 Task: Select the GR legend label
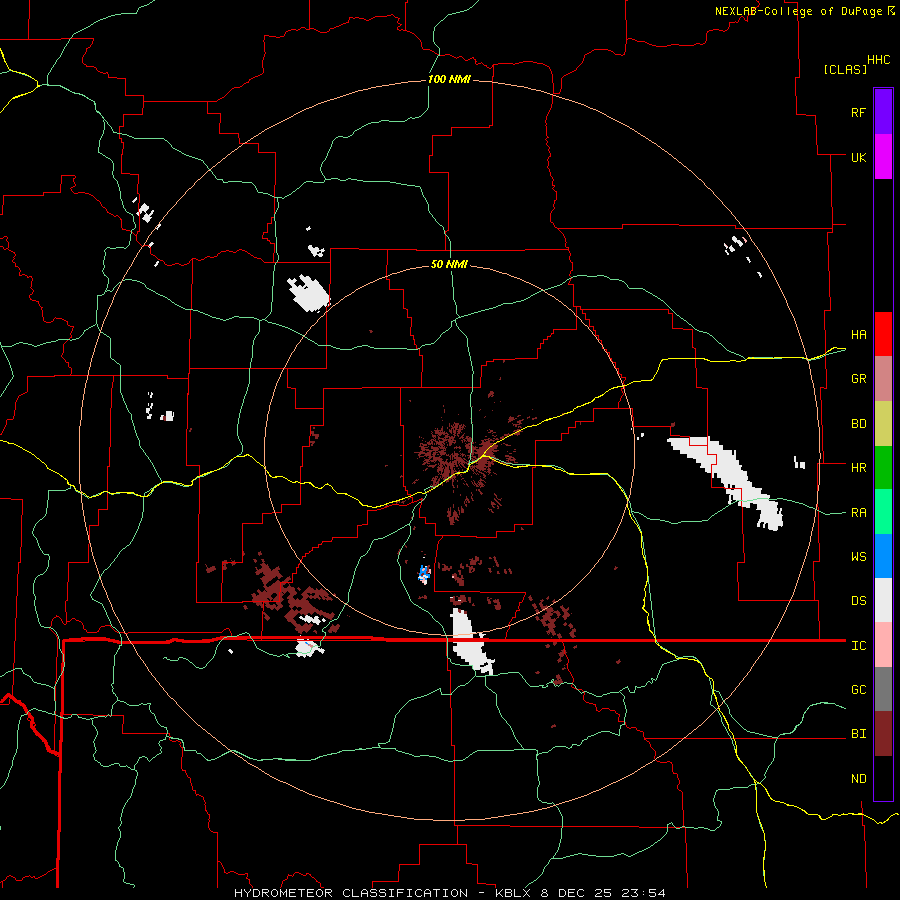click(x=858, y=379)
